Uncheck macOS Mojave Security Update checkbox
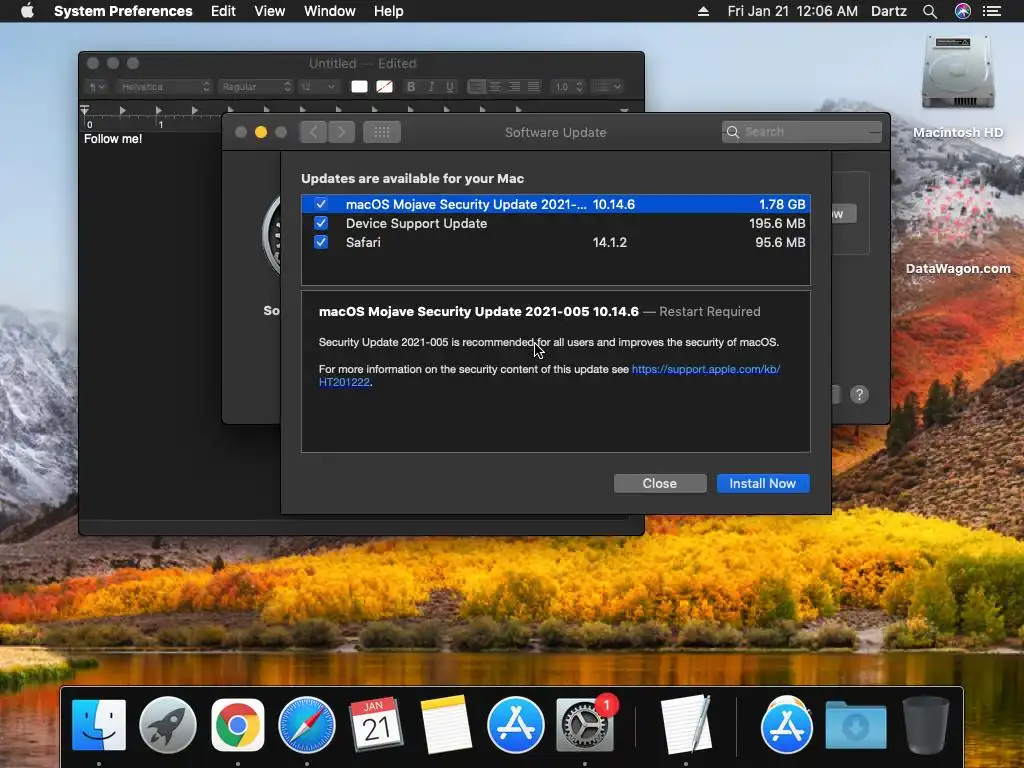The width and height of the screenshot is (1024, 768). (x=321, y=204)
